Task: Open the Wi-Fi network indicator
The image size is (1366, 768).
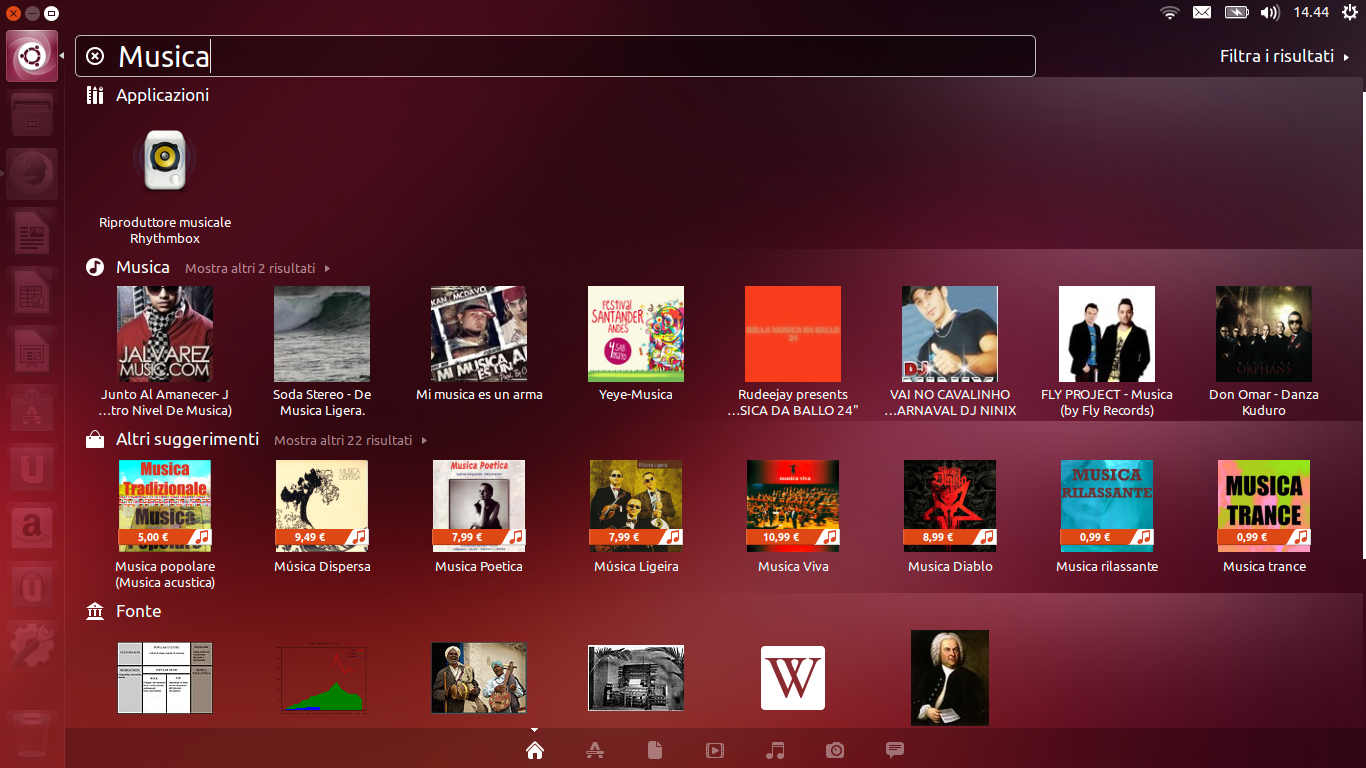Action: [x=1170, y=12]
